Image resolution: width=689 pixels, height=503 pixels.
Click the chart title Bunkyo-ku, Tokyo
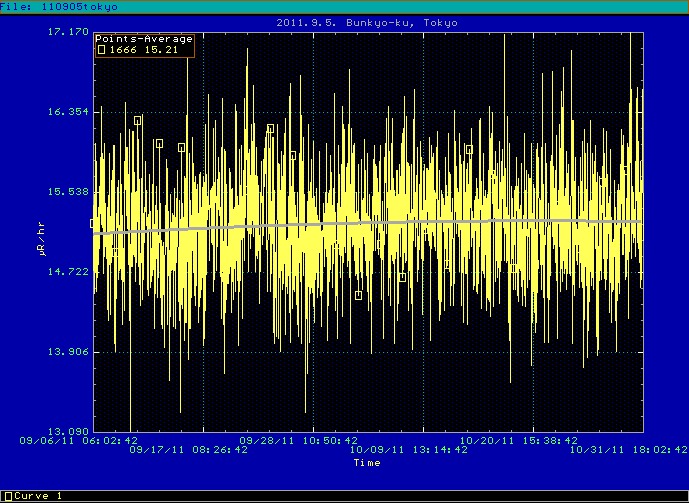344,21
